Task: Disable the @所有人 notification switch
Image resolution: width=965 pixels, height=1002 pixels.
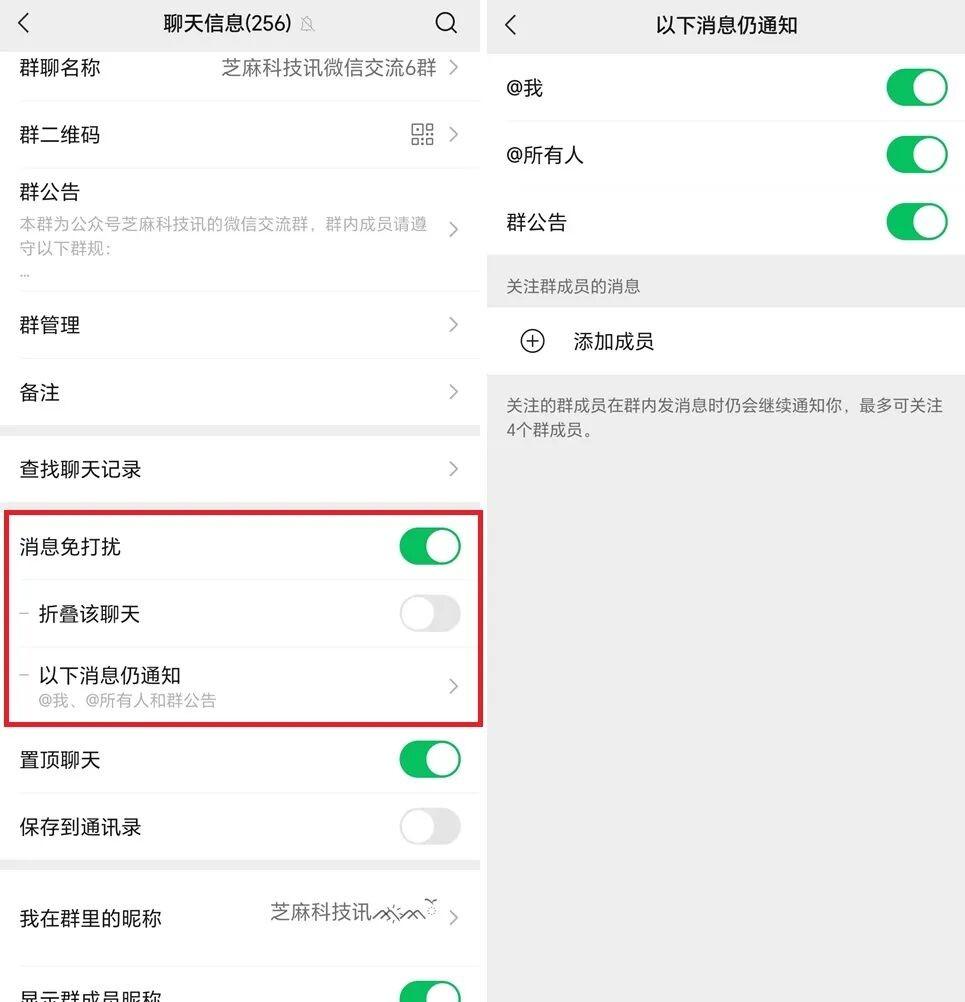Action: click(x=917, y=155)
